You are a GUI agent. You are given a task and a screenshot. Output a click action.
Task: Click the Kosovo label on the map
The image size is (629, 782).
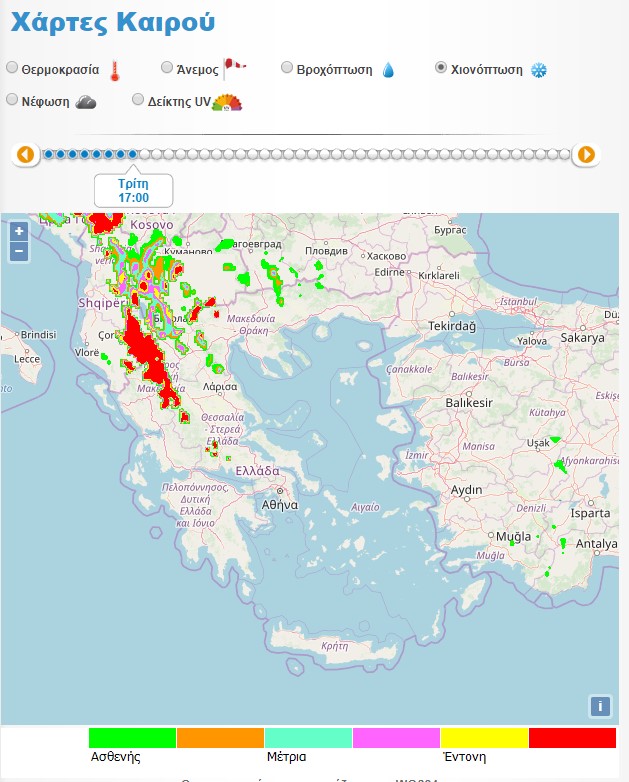click(x=152, y=225)
